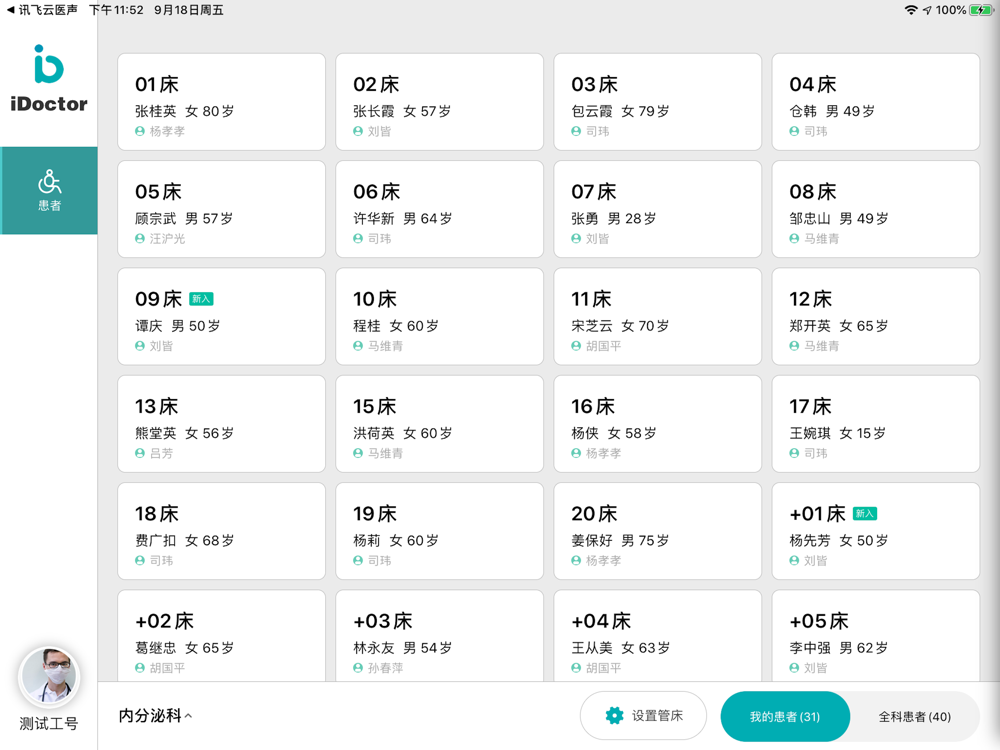
Task: Open bed 12 patient 郑开英 card
Action: [875, 317]
